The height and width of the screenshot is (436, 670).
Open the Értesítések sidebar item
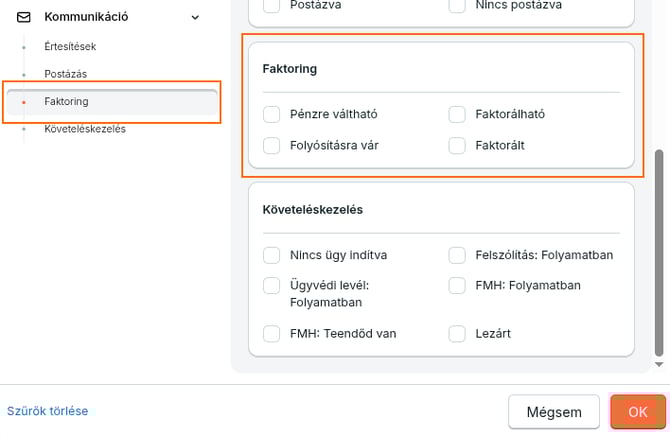coord(70,46)
